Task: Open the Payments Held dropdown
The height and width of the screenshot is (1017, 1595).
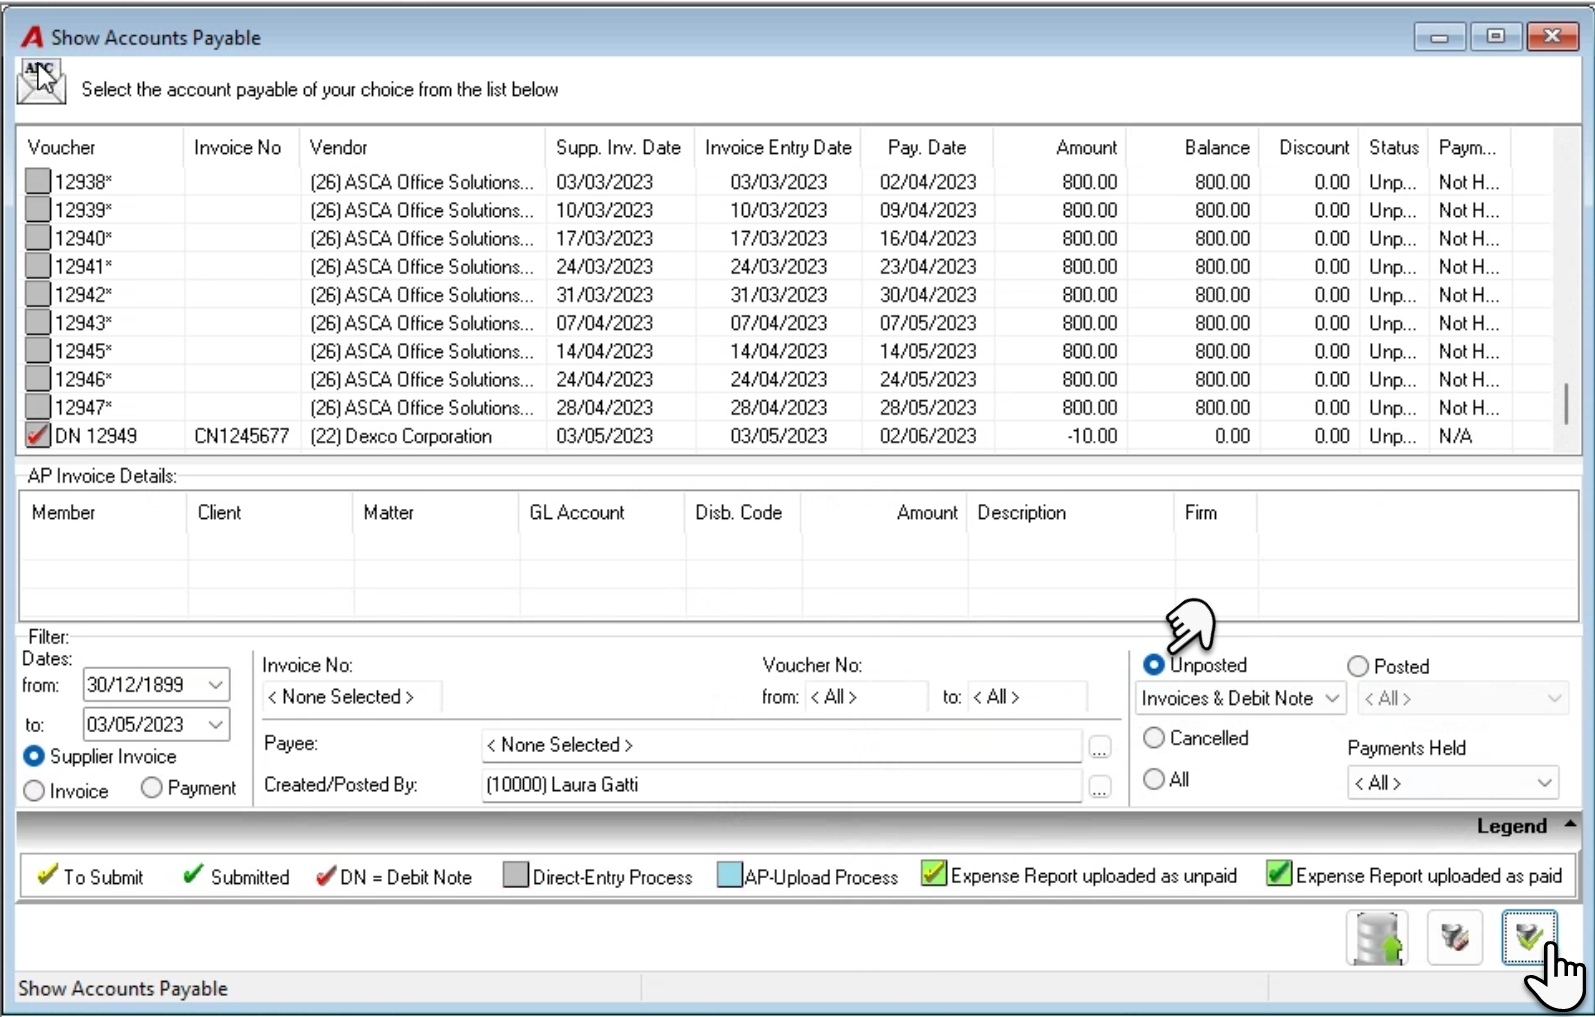Action: pyautogui.click(x=1452, y=783)
